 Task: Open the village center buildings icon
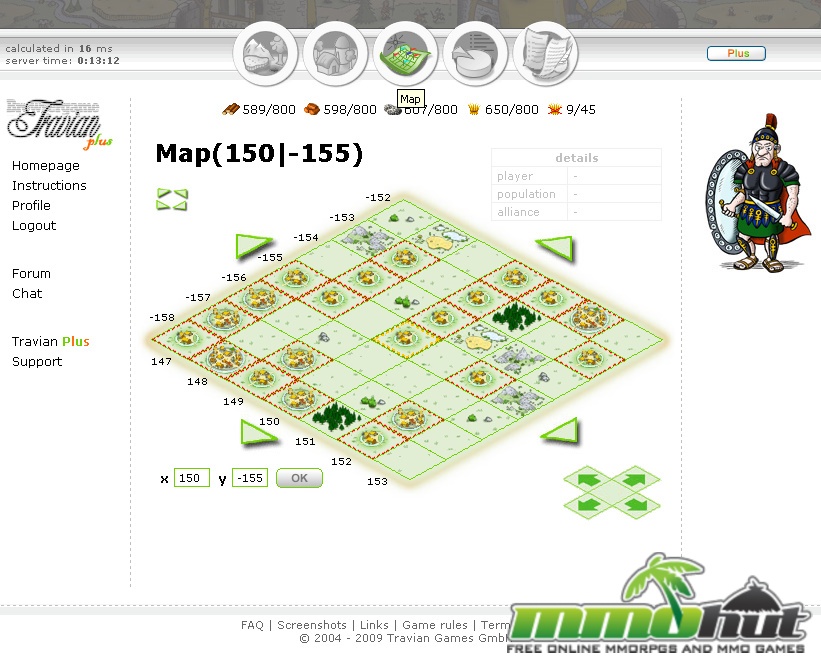335,53
